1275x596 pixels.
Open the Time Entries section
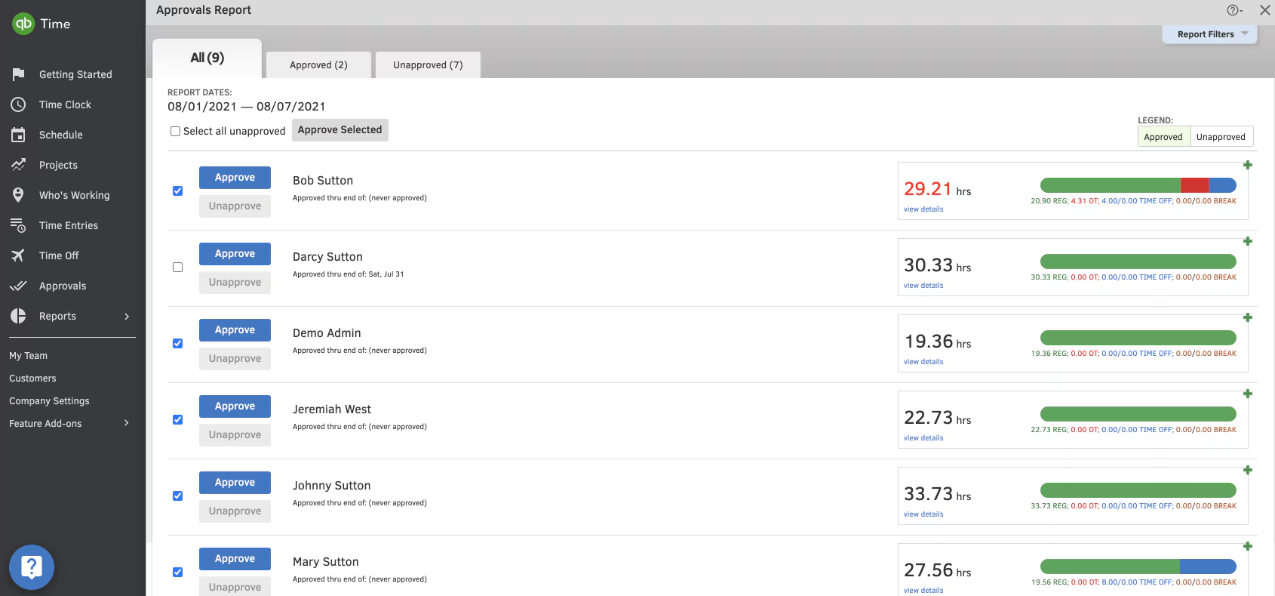20,225
